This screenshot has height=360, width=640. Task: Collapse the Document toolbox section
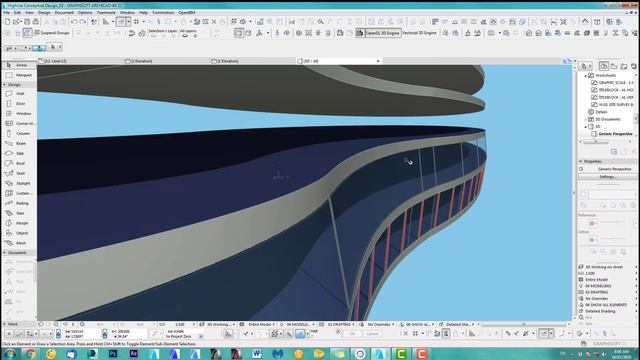point(4,253)
